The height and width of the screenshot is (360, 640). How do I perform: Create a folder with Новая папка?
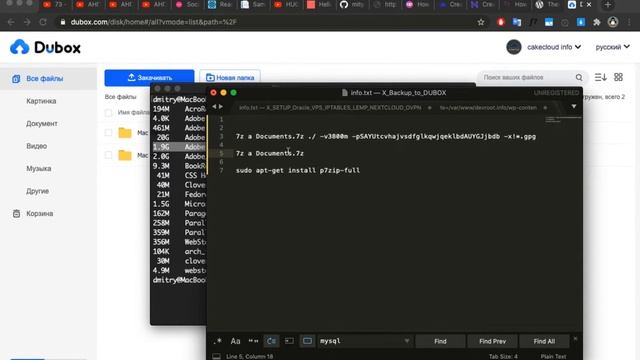(x=230, y=78)
